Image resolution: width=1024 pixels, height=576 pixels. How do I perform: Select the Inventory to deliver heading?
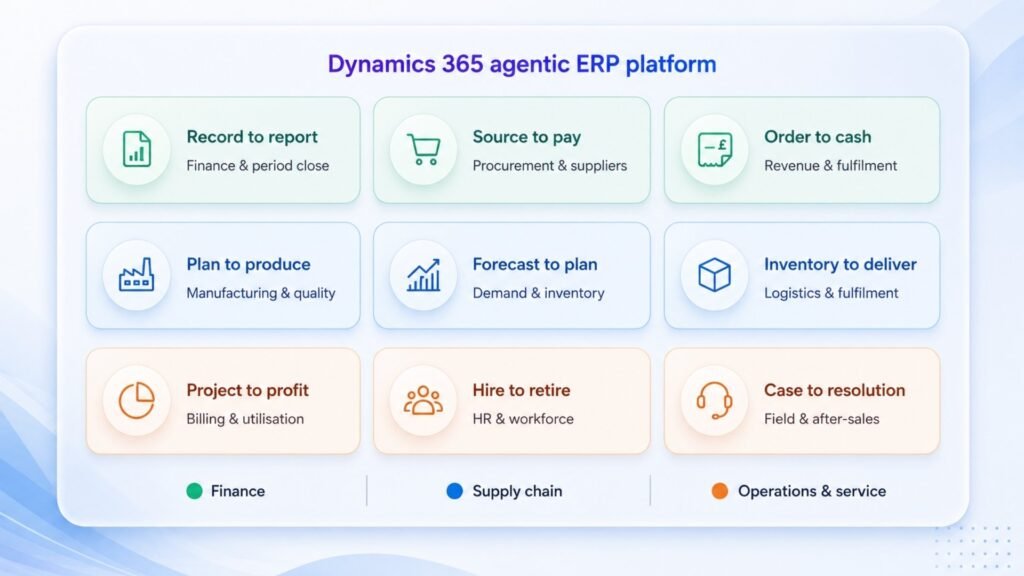click(x=840, y=264)
